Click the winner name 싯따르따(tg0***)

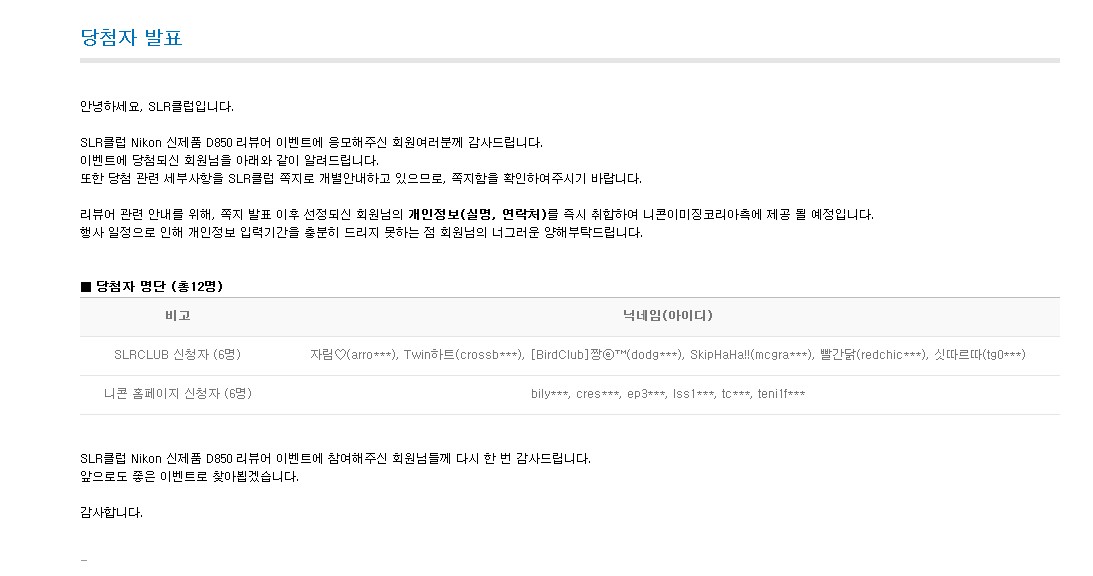tap(979, 355)
